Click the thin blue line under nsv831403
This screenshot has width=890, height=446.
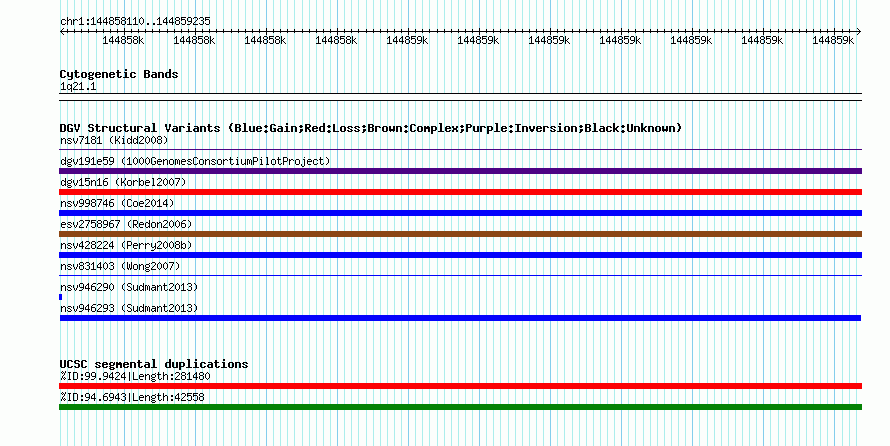tap(460, 276)
